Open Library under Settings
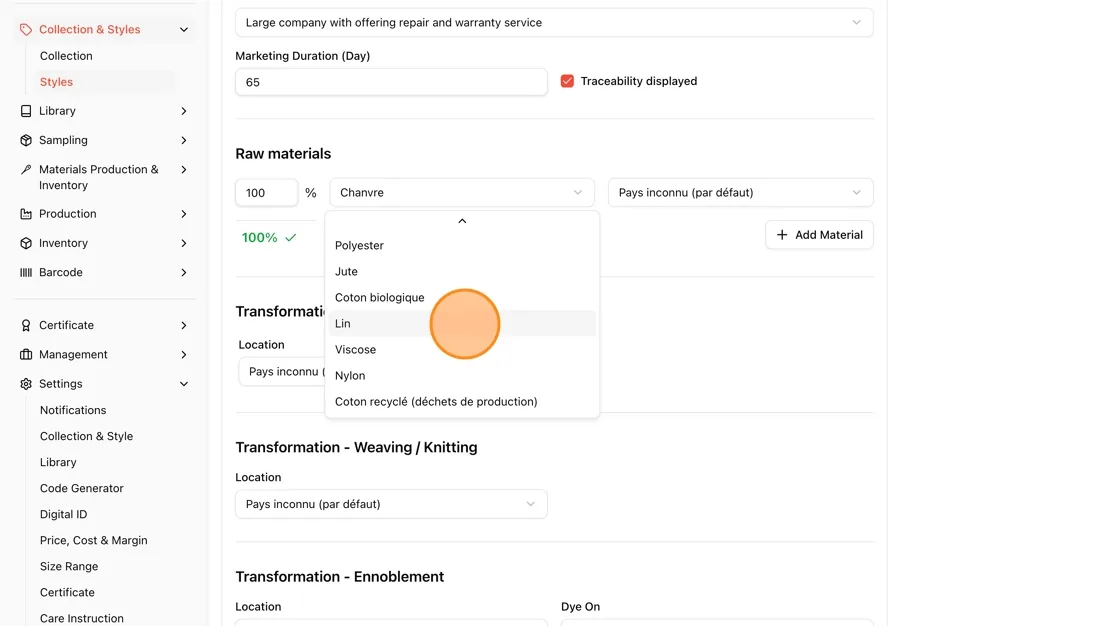Image resolution: width=1120 pixels, height=626 pixels. [x=58, y=462]
